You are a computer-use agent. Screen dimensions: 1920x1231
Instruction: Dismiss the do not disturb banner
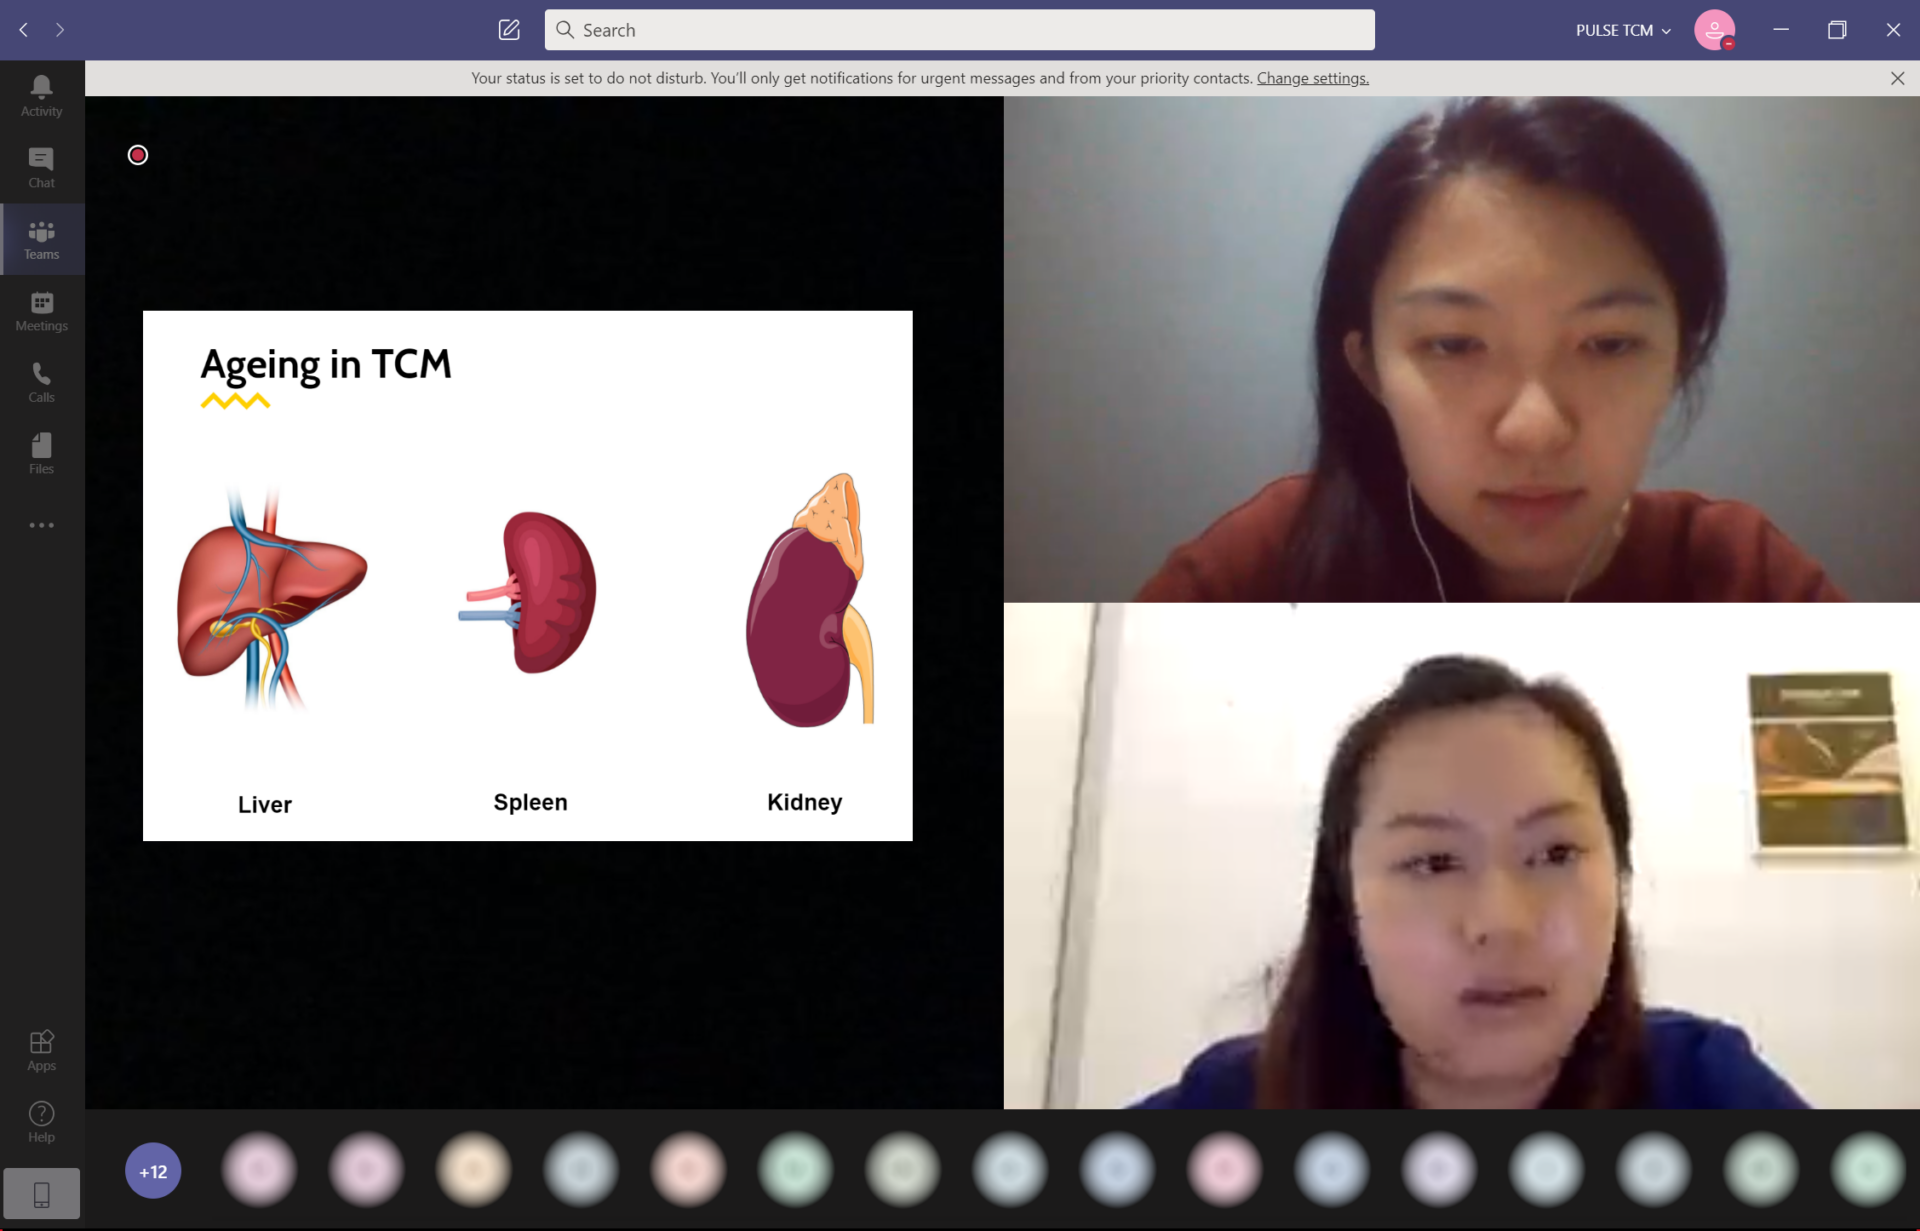[x=1897, y=78]
